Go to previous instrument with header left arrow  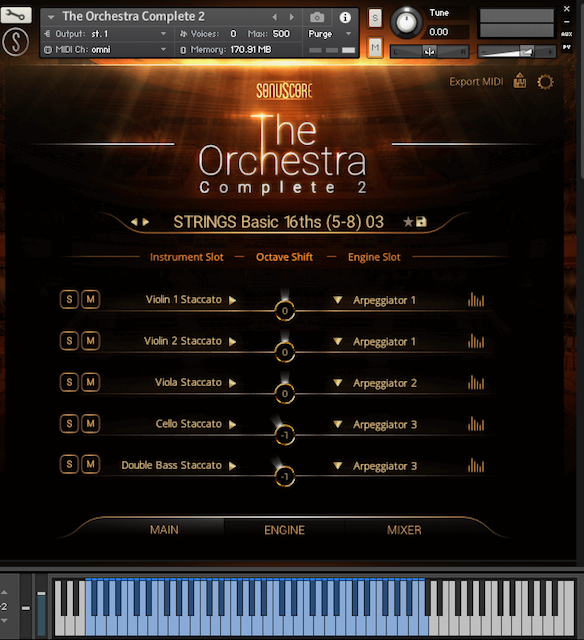(x=275, y=17)
